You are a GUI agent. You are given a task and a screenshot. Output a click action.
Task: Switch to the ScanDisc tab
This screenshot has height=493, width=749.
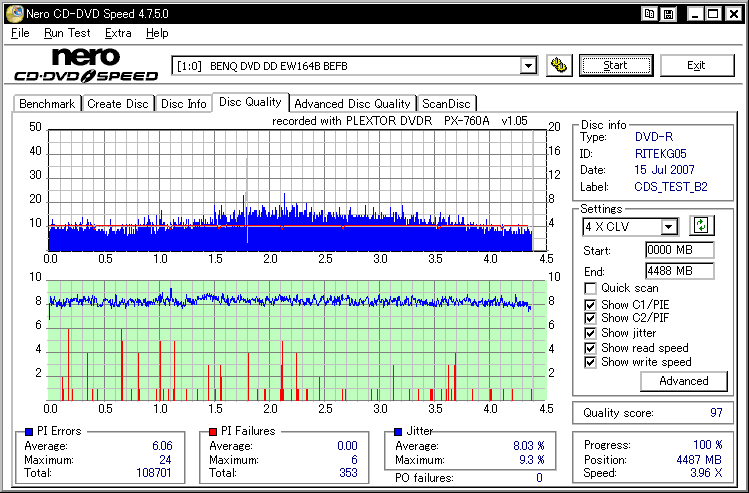[446, 104]
